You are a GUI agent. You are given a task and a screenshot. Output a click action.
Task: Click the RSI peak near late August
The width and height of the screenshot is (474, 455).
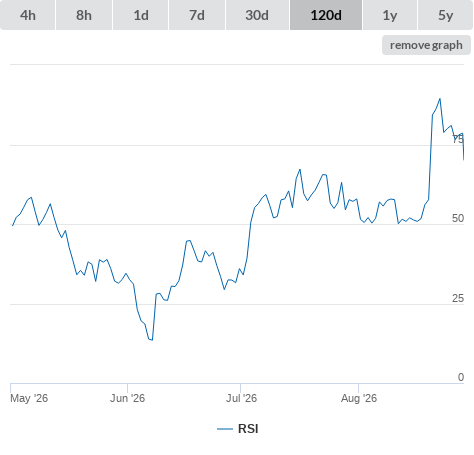440,99
